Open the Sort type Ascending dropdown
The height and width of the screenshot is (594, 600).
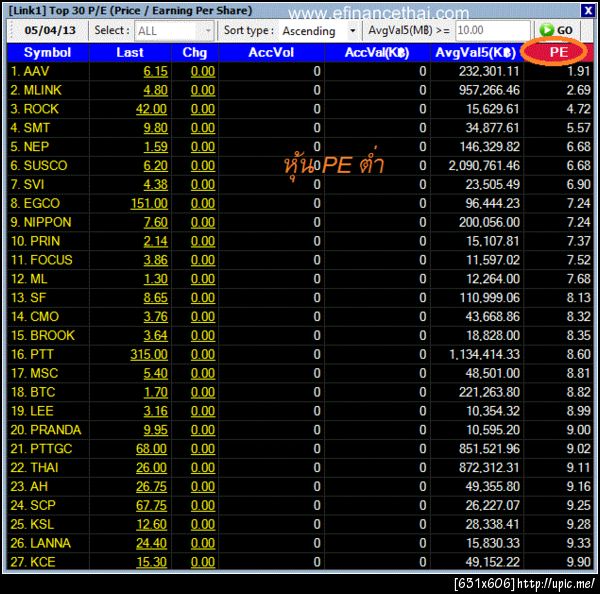[x=319, y=31]
